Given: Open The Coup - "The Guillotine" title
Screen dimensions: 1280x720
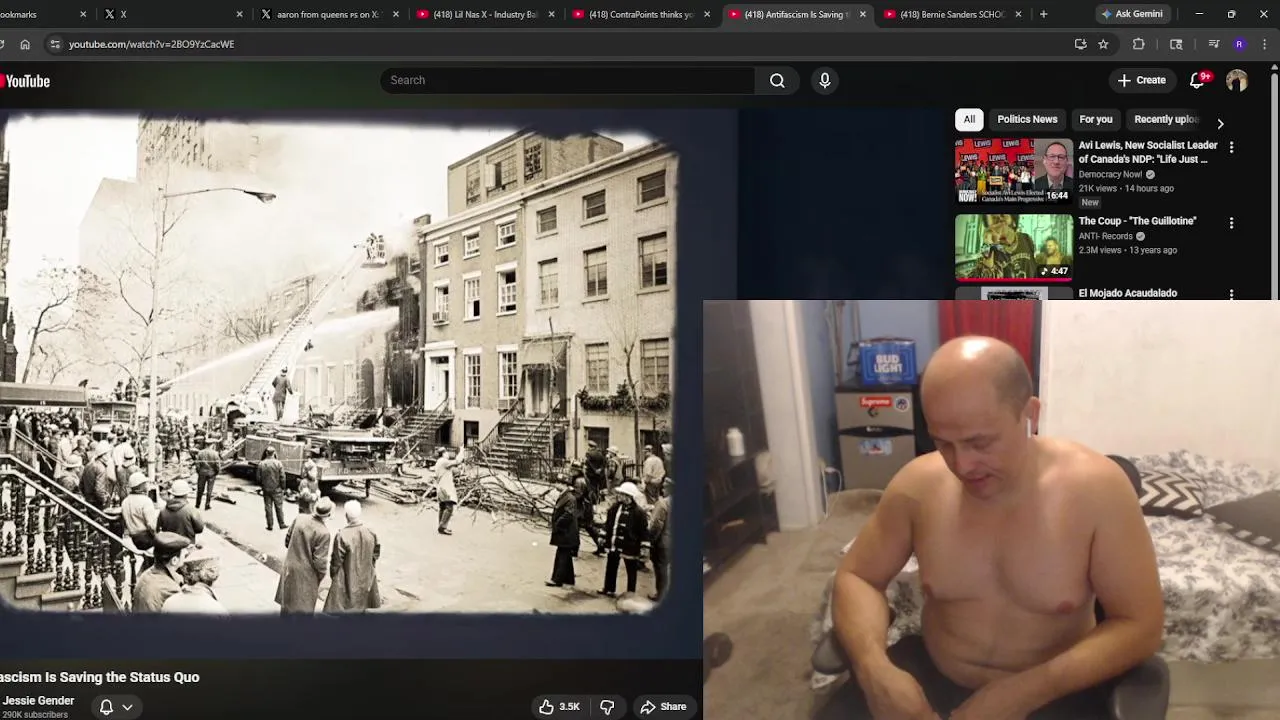Looking at the screenshot, I should click(x=1137, y=221).
